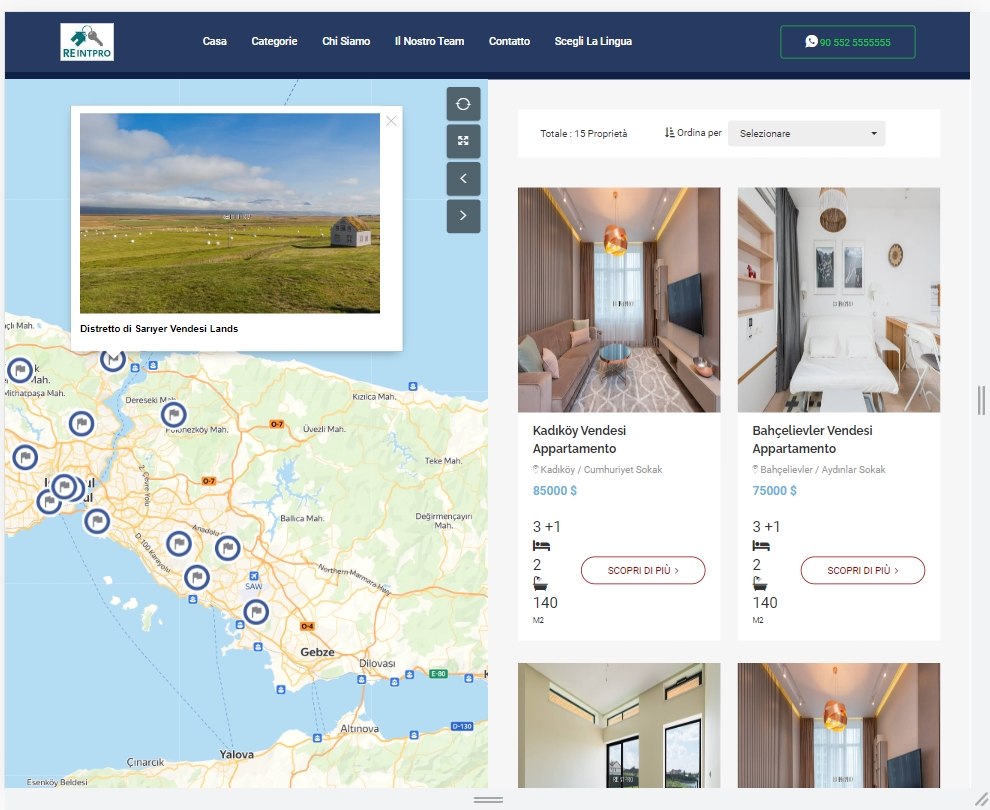Go to the next map property
The image size is (990, 810).
[463, 216]
